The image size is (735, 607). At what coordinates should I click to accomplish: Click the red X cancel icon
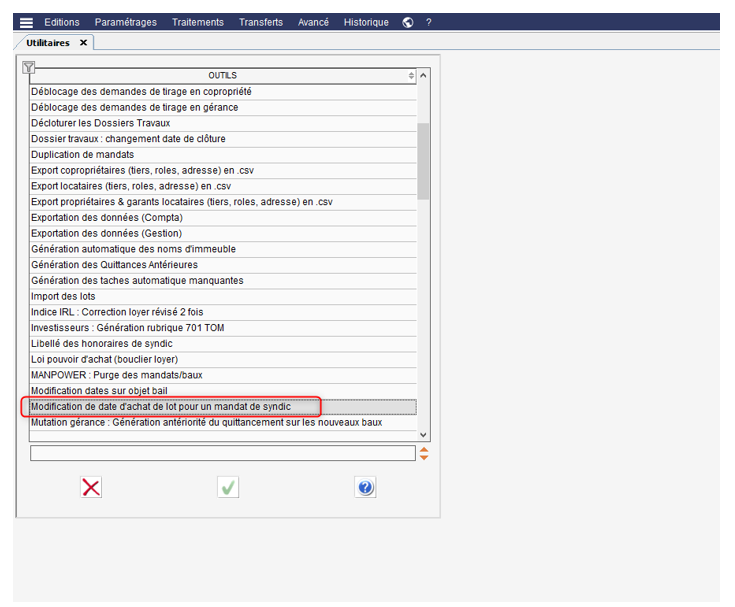pos(91,487)
